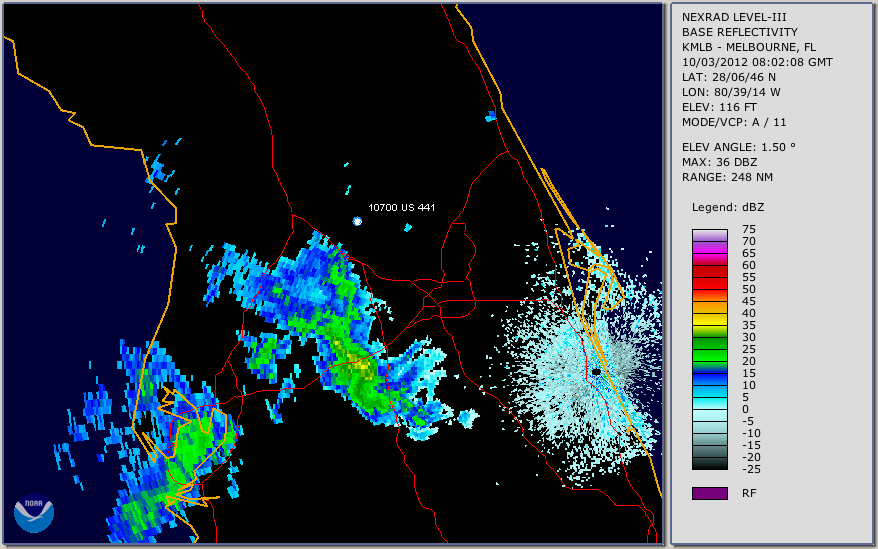
Task: Select the LAT: 28/06/46 N line
Action: pyautogui.click(x=728, y=77)
